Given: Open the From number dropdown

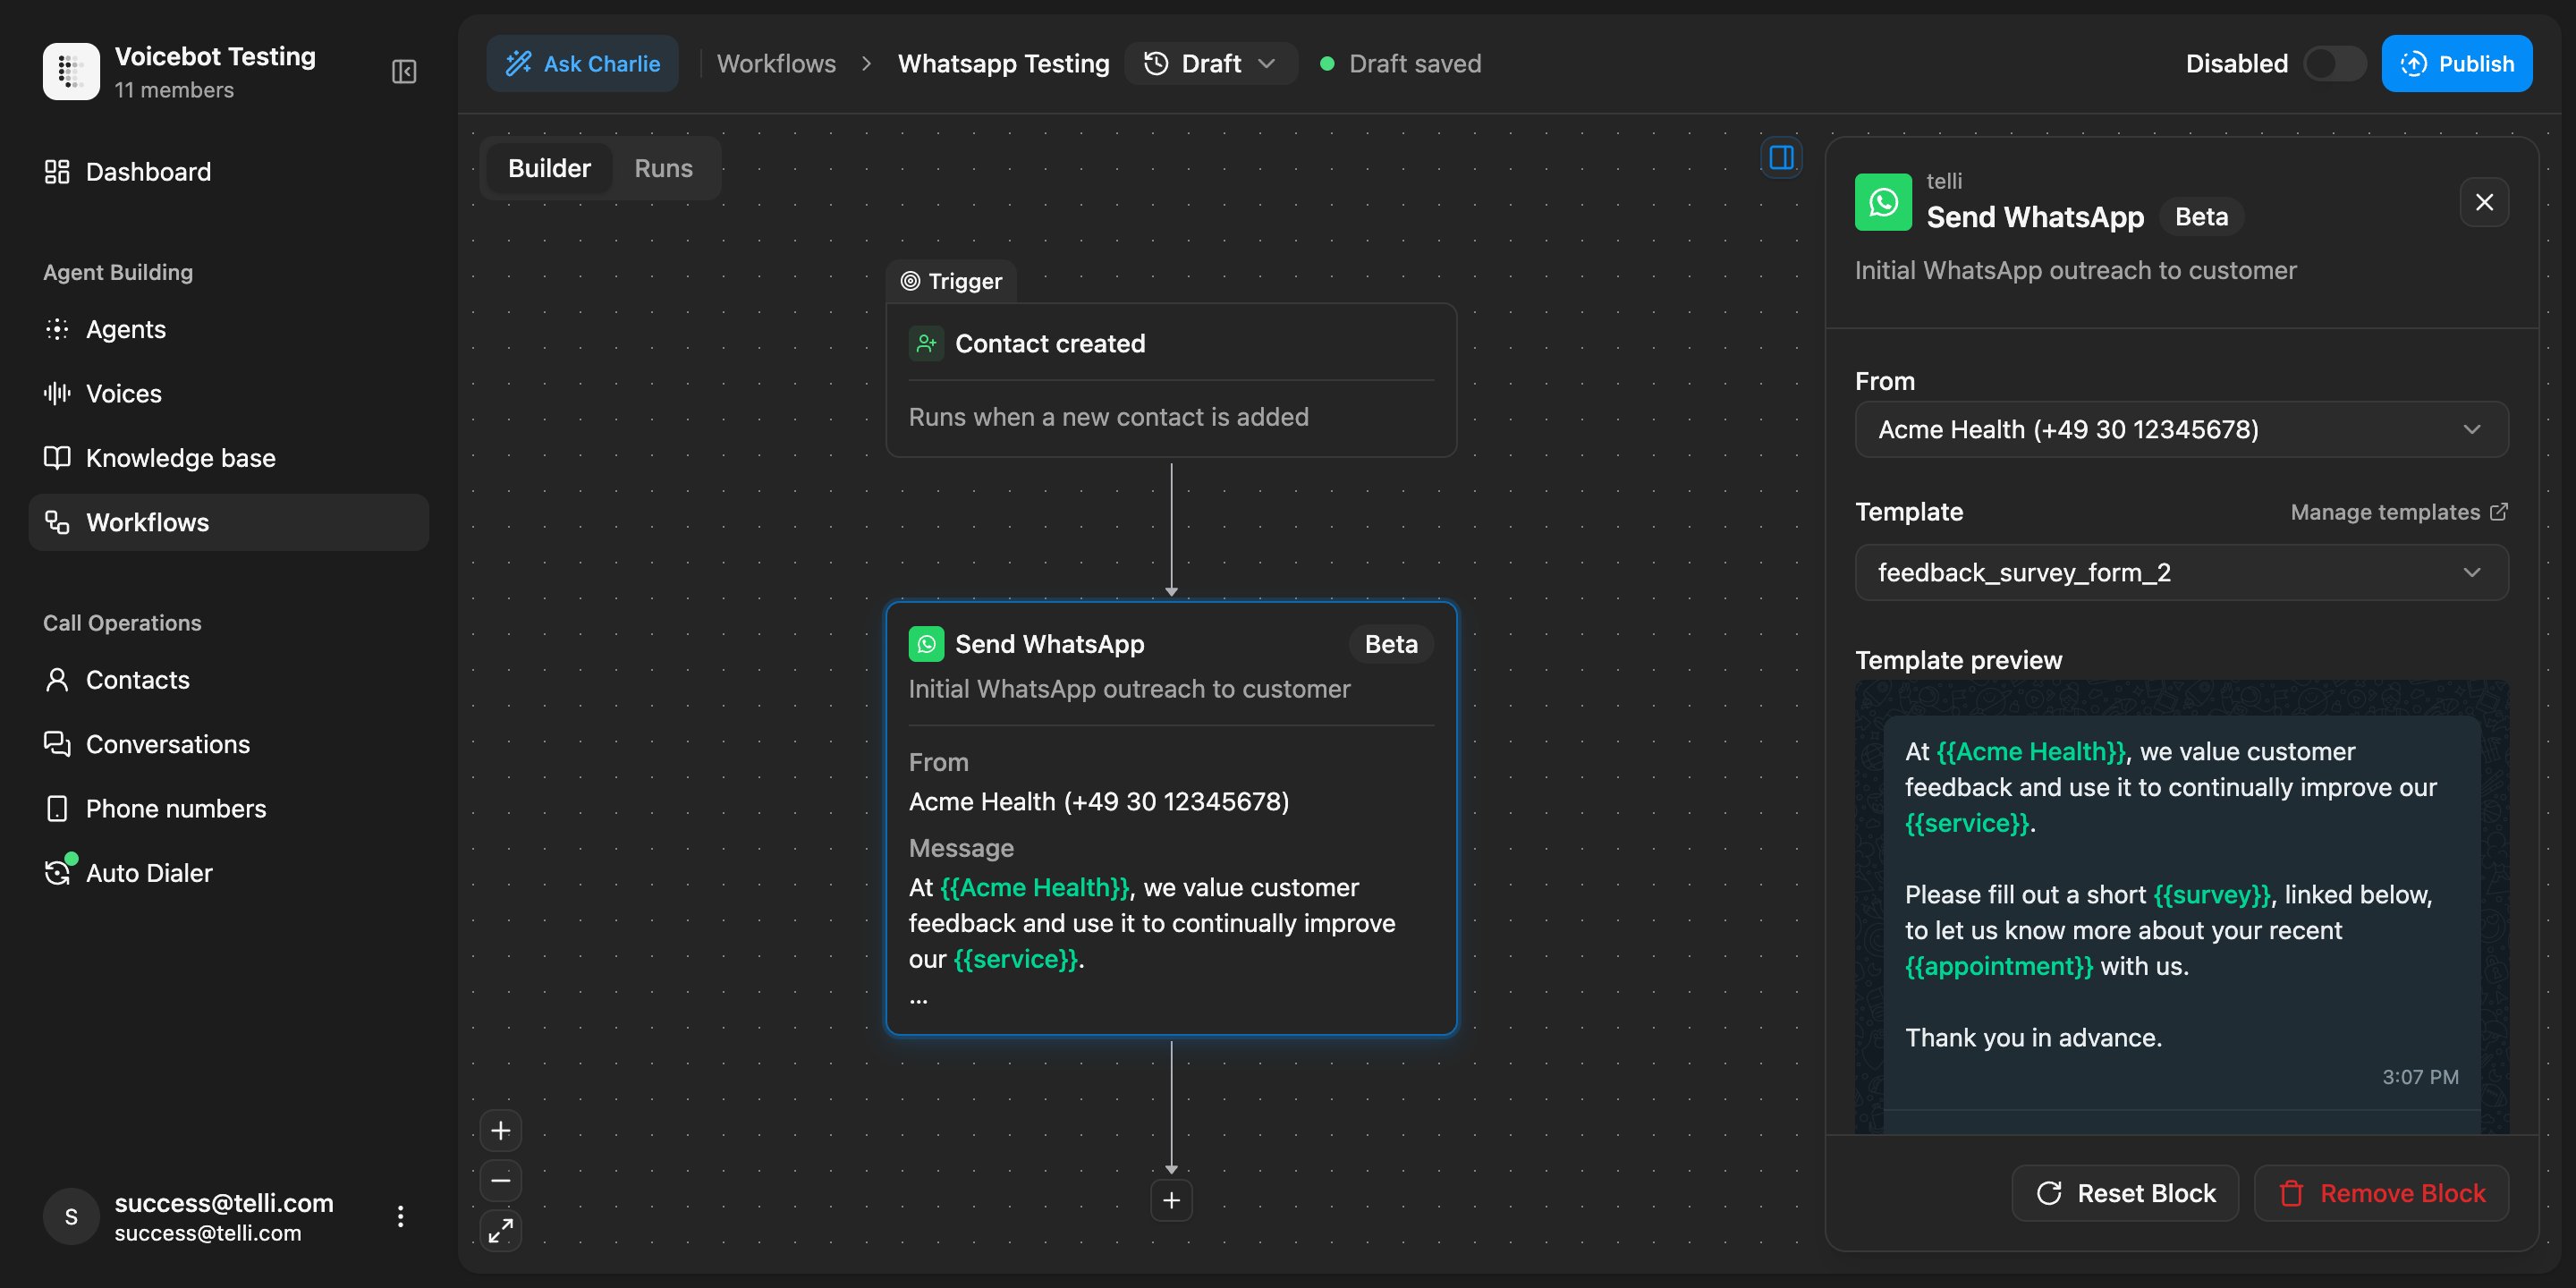Looking at the screenshot, I should tap(2181, 429).
